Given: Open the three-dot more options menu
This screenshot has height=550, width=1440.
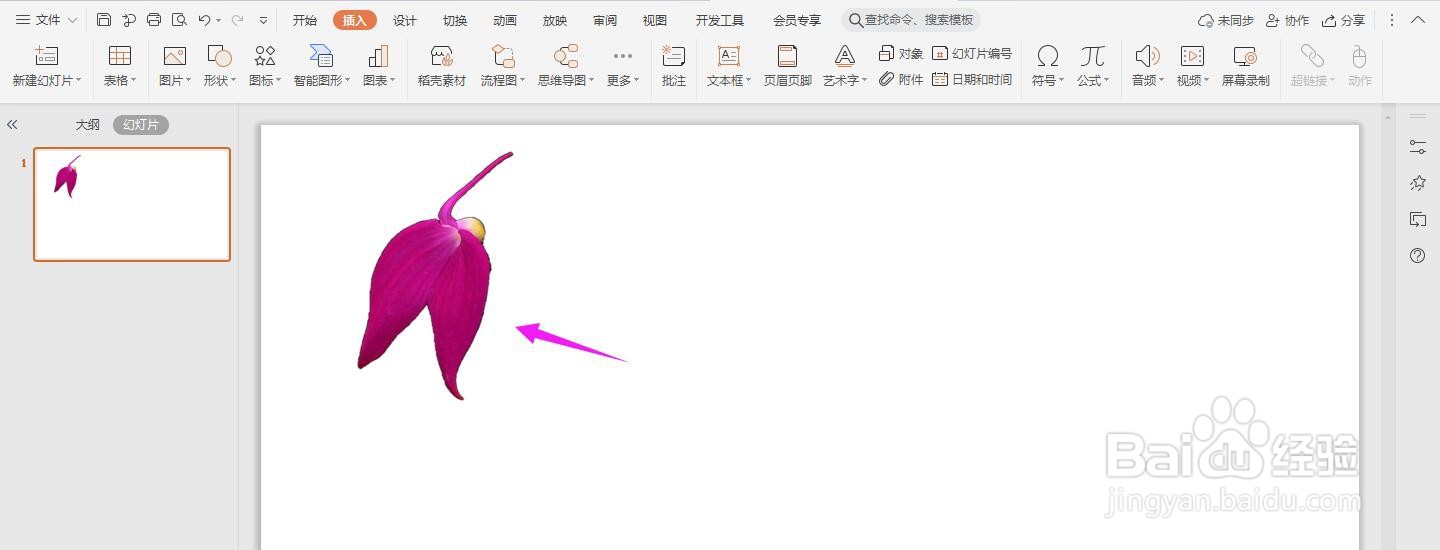Looking at the screenshot, I should click(1392, 20).
